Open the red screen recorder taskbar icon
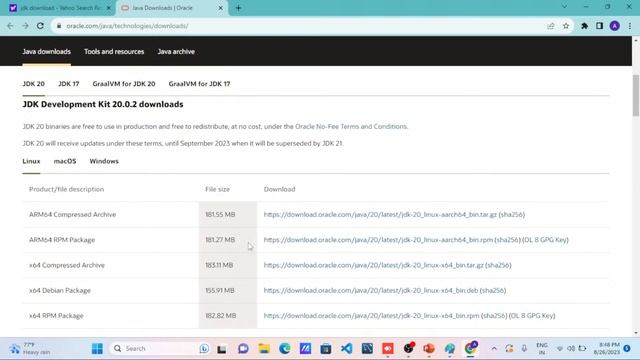640x360 pixels. coord(388,349)
